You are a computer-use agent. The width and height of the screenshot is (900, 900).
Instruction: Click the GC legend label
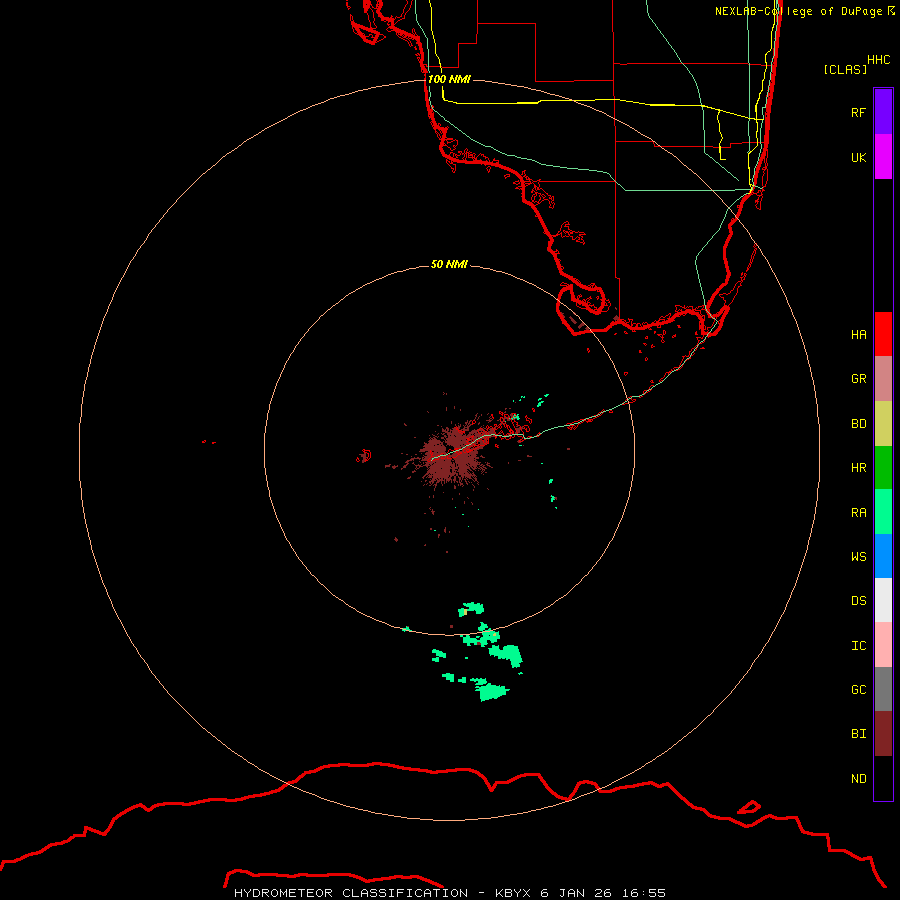click(858, 689)
